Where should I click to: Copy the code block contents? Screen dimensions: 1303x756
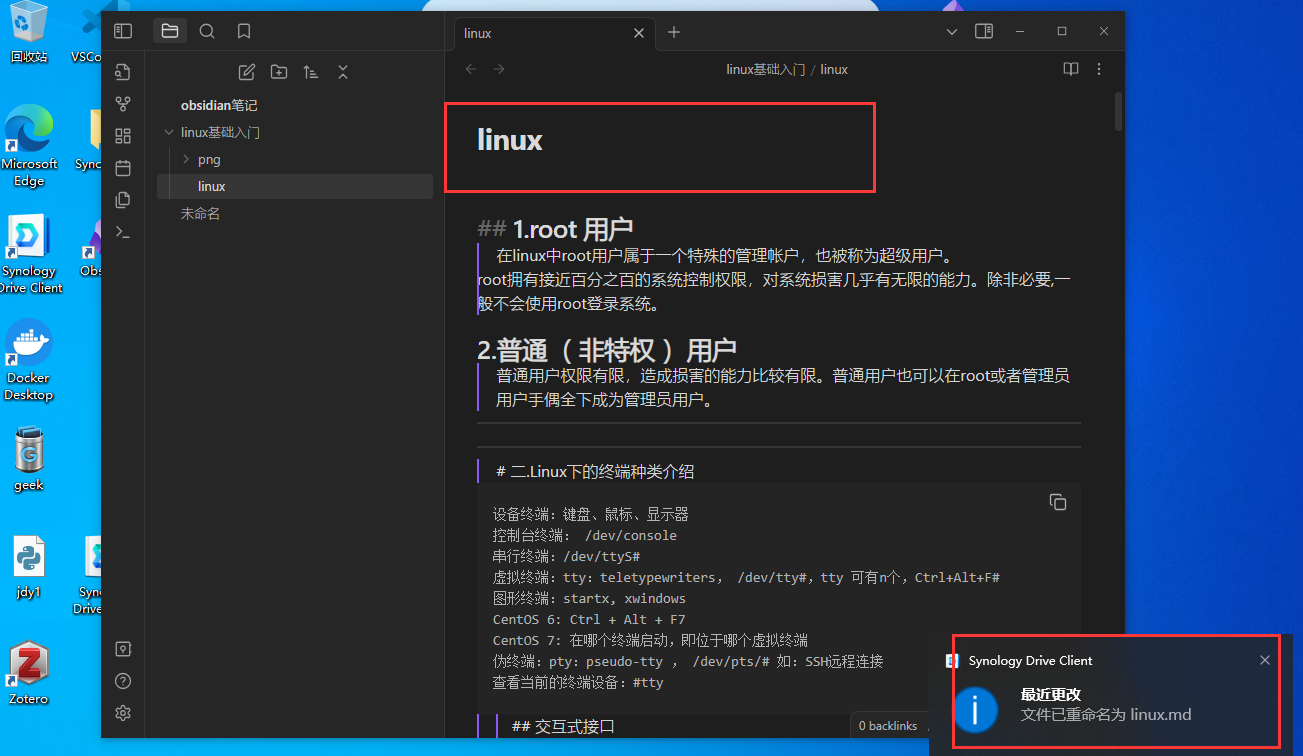[1057, 502]
